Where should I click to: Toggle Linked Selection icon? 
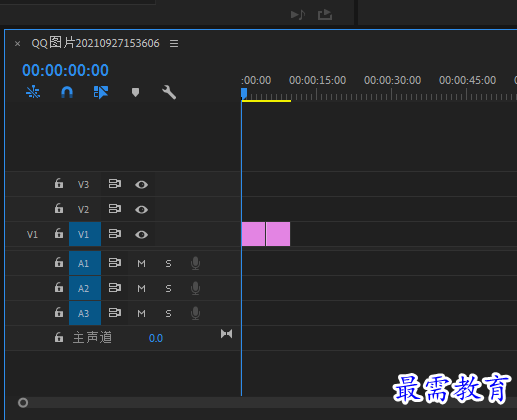click(x=101, y=92)
